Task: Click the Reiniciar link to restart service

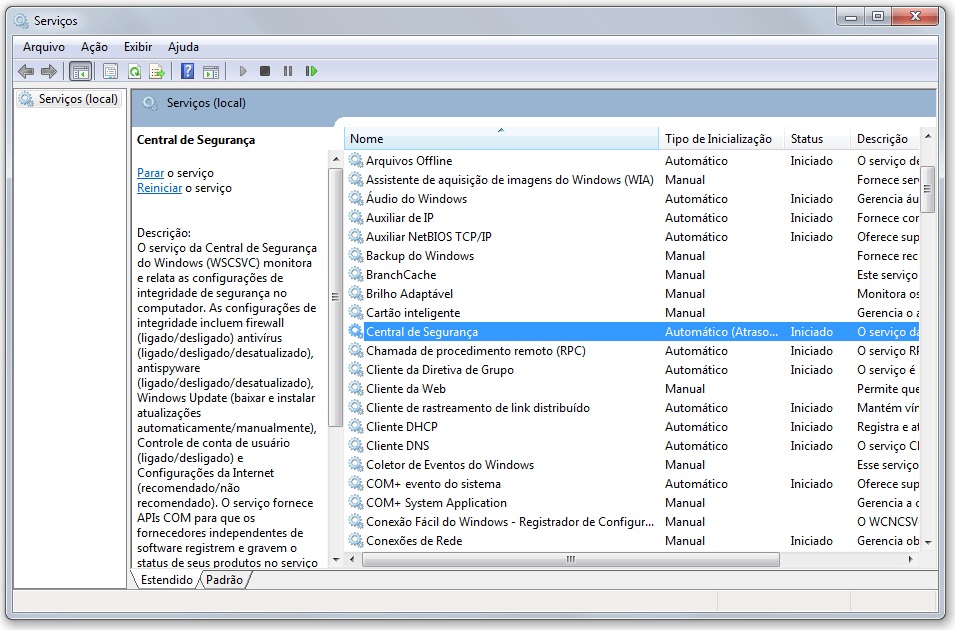Action: tap(160, 188)
